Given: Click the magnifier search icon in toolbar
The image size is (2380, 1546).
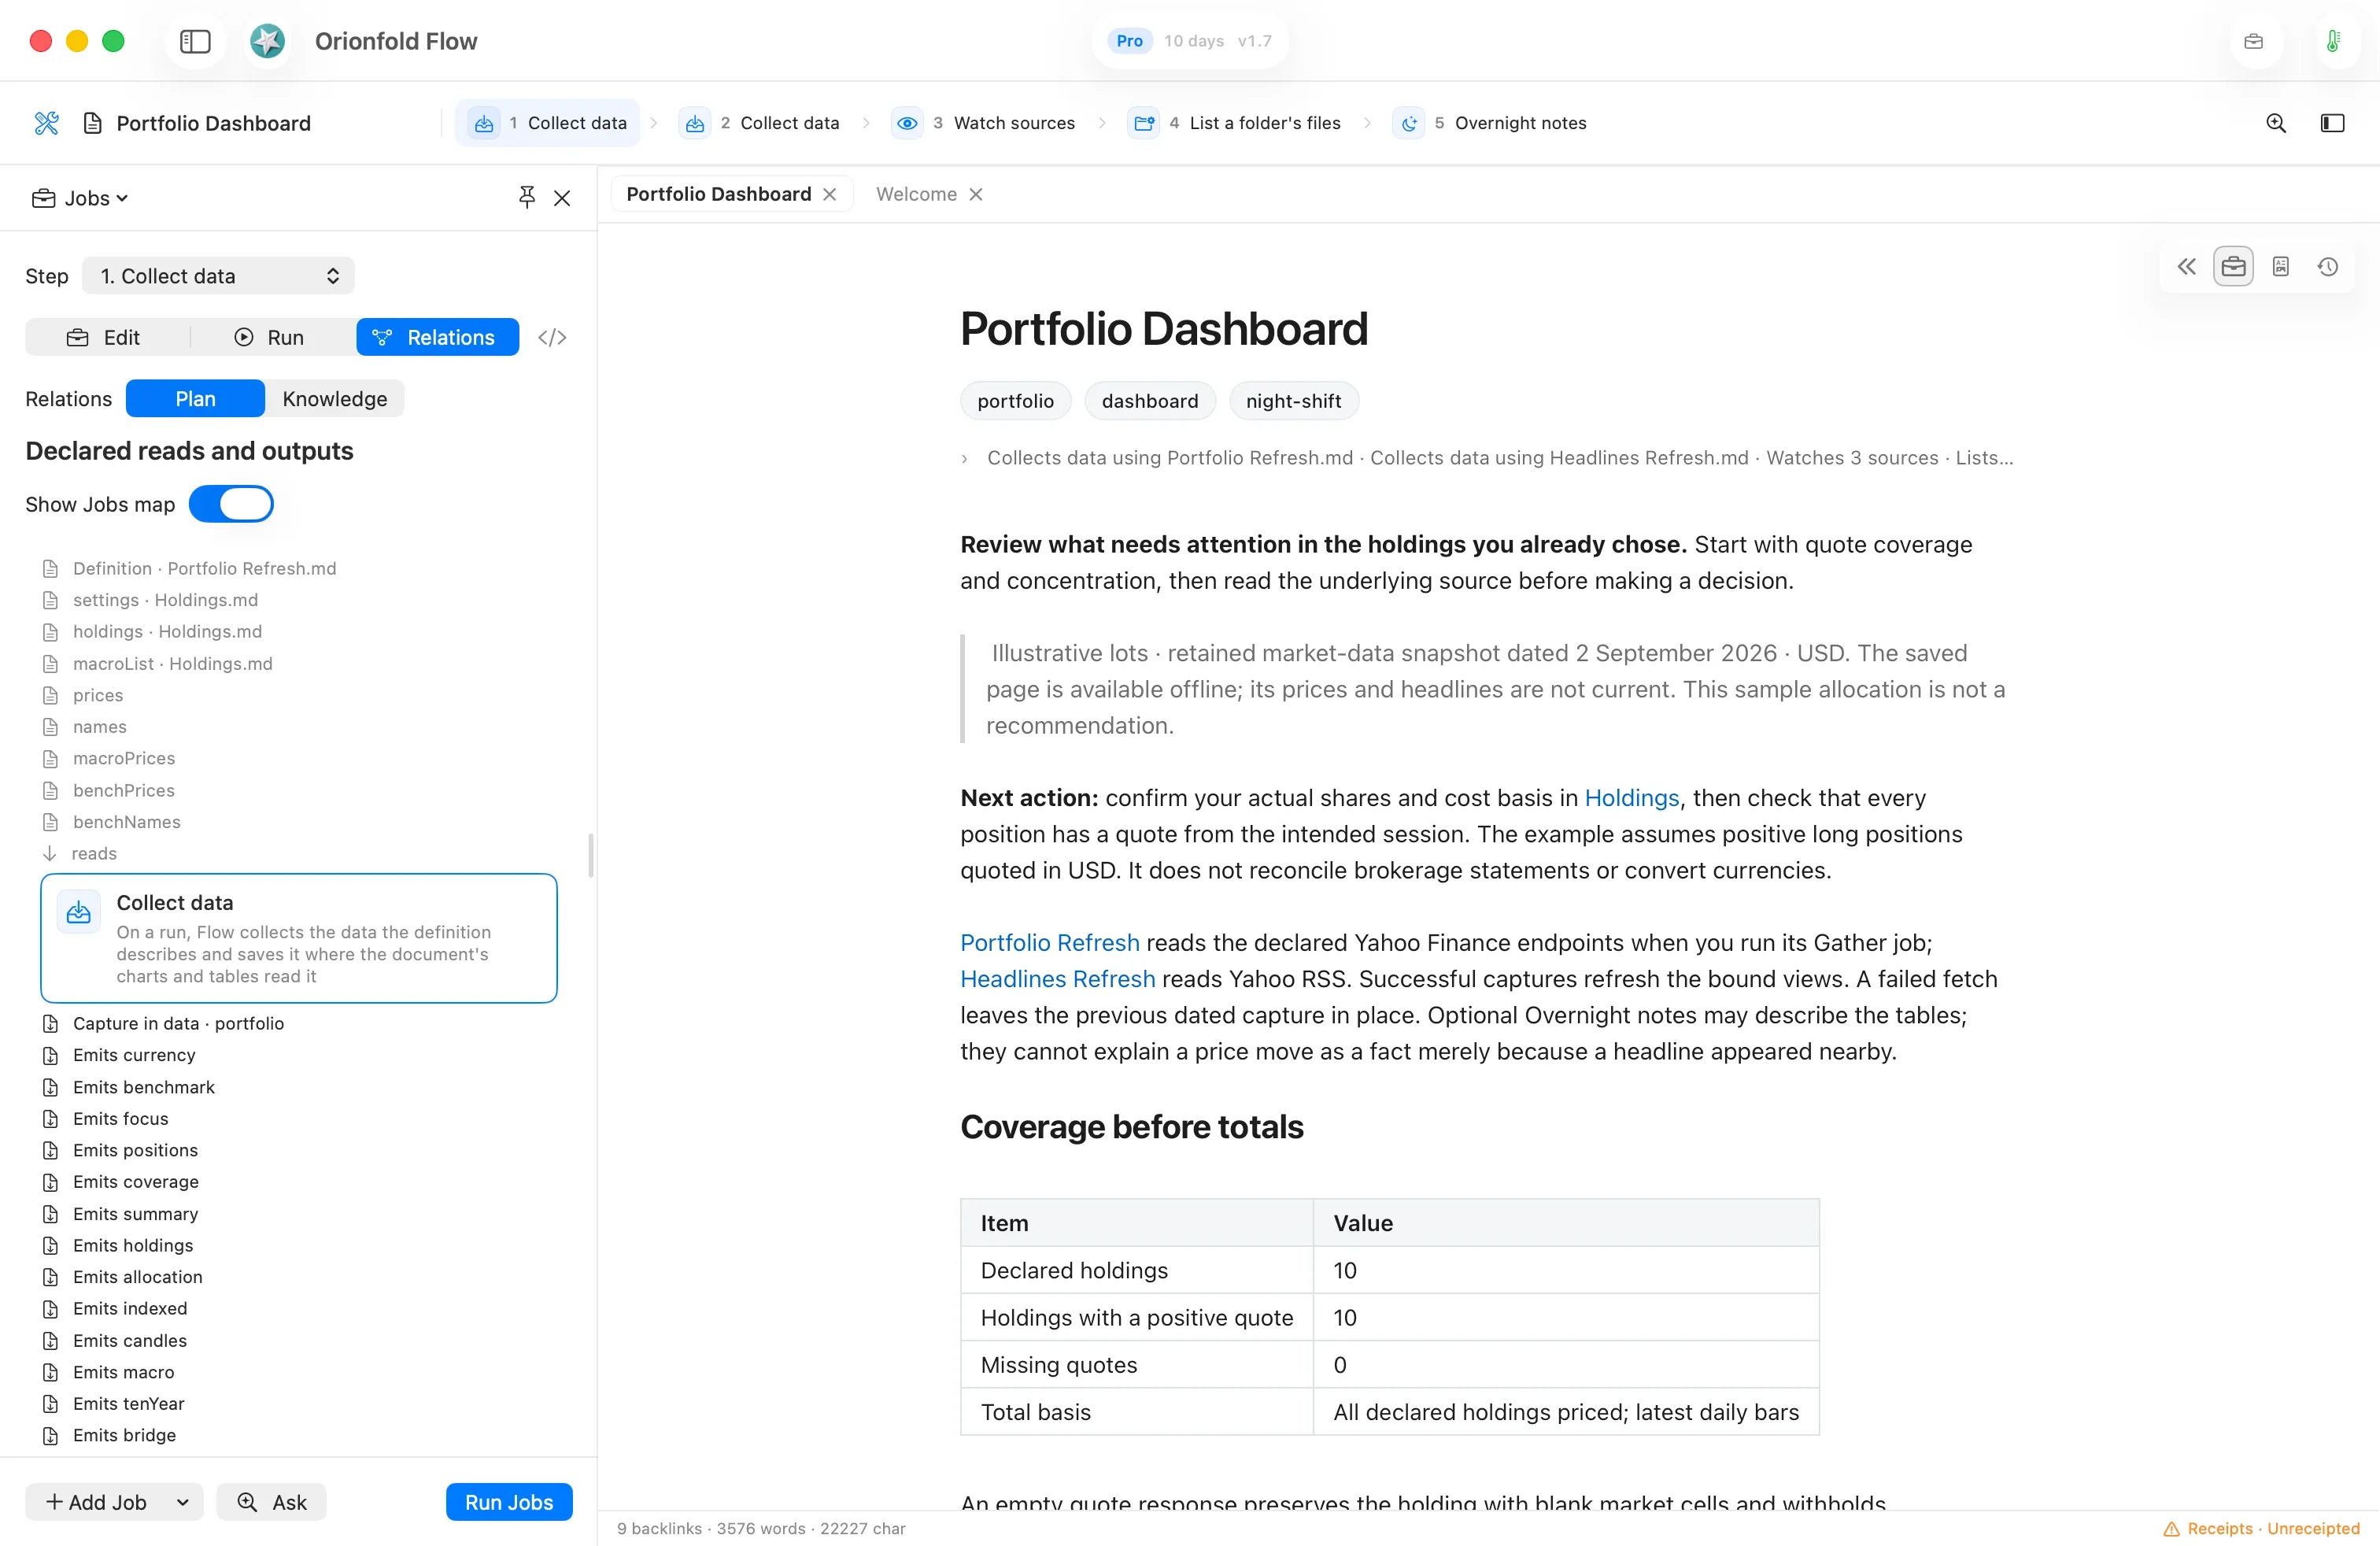Looking at the screenshot, I should 2275,123.
